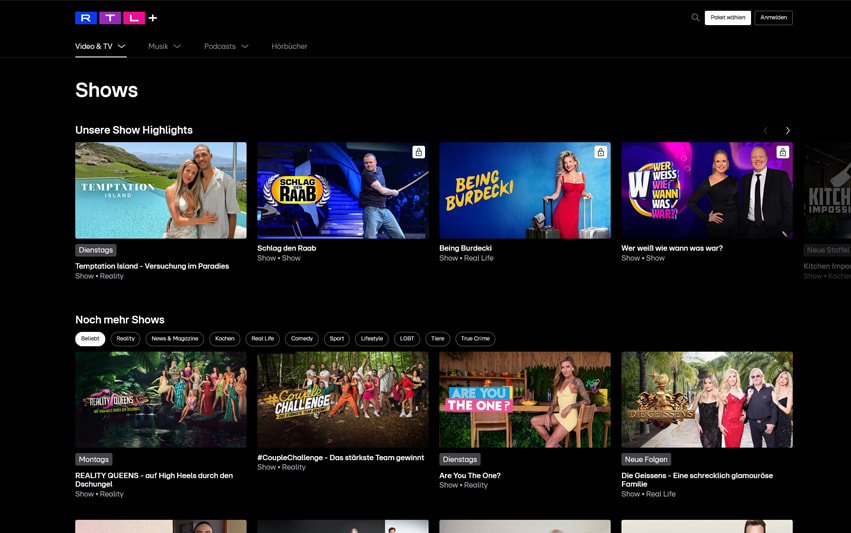The height and width of the screenshot is (533, 851).
Task: Click the Noch mehr Shows heading
Action: tap(119, 320)
